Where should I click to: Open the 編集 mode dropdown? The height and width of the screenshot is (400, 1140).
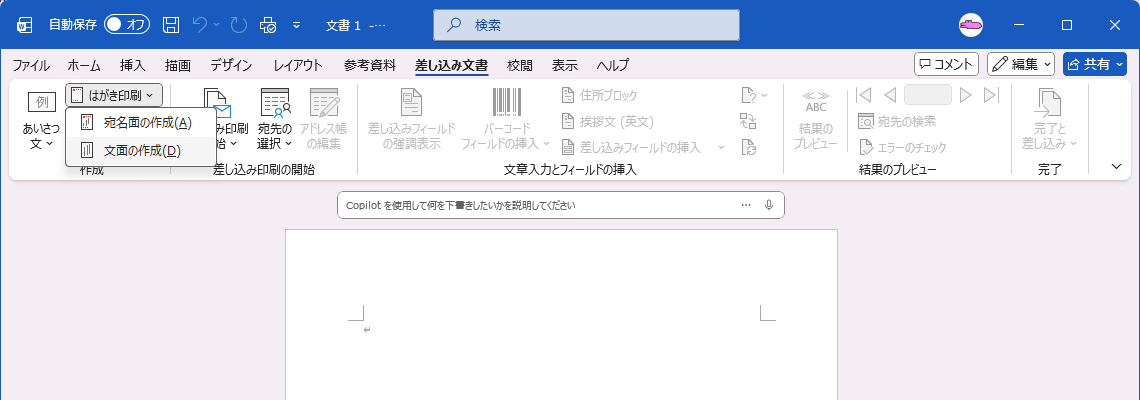coord(1021,64)
